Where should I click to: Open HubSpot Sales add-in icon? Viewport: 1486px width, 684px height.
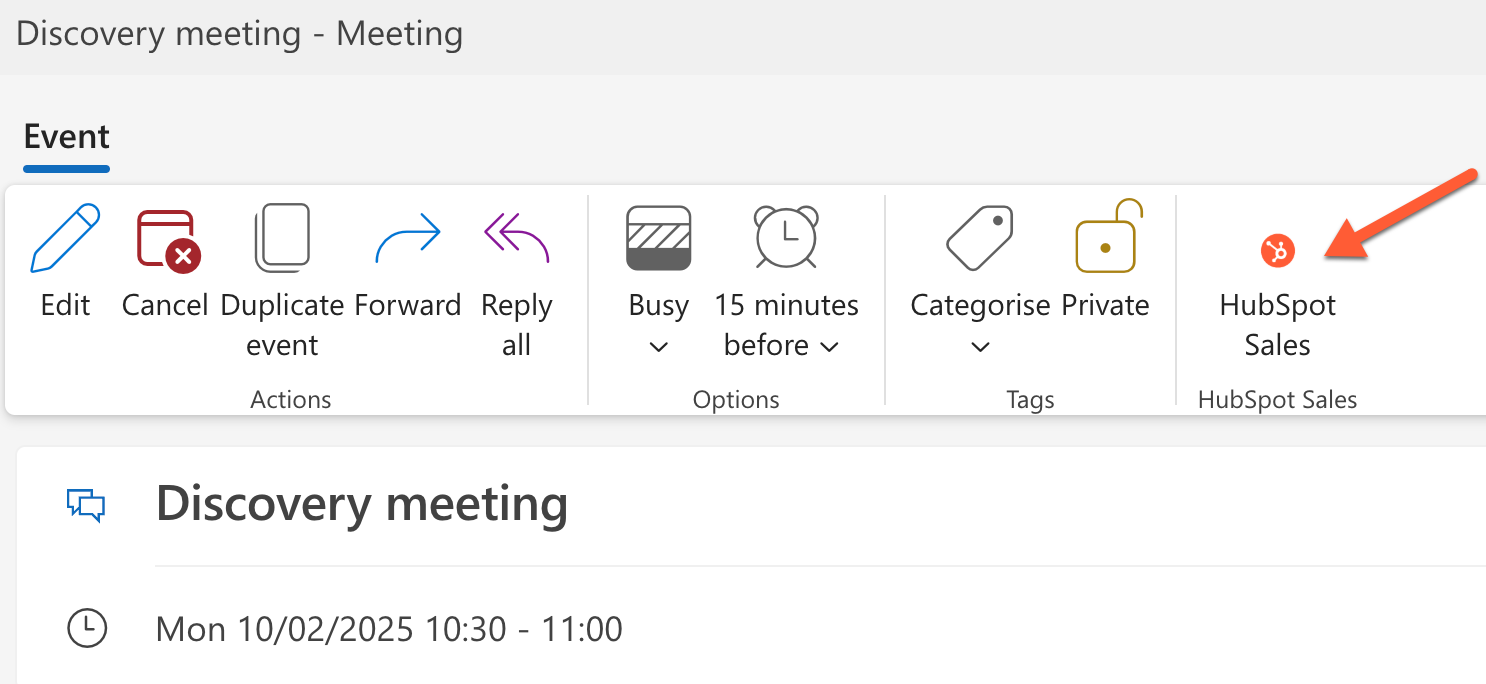1277,250
